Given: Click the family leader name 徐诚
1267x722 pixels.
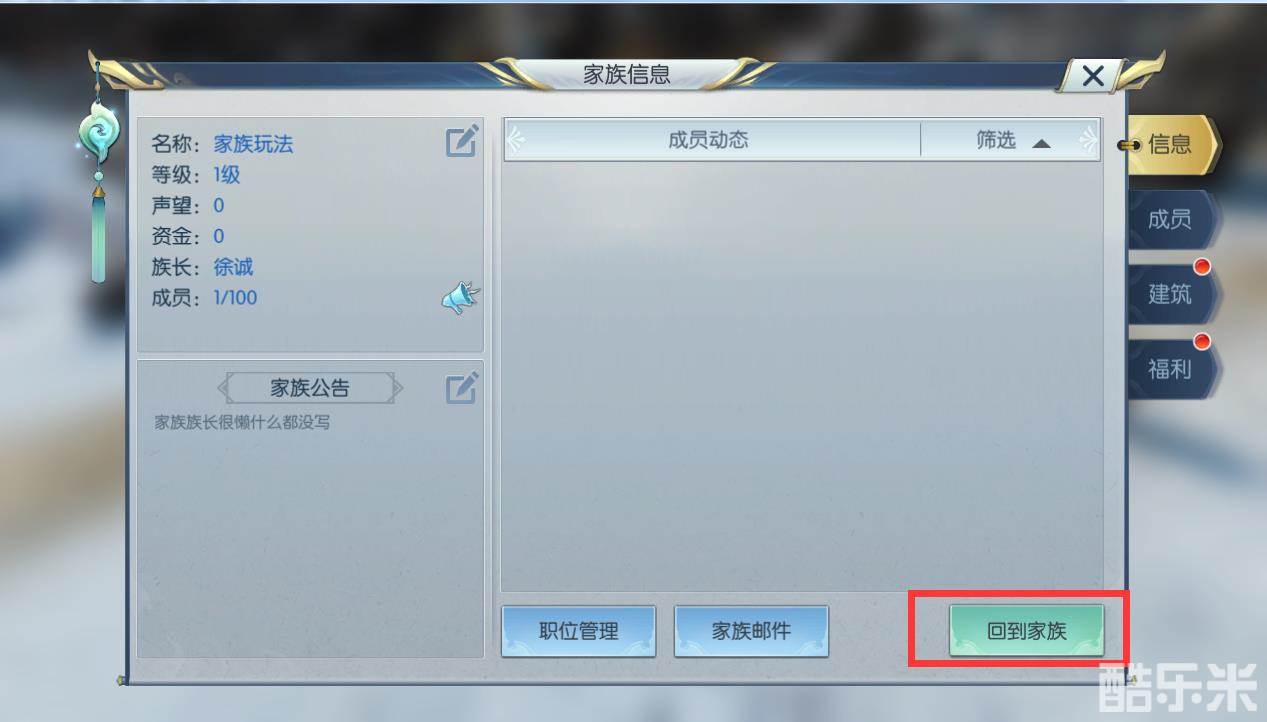Looking at the screenshot, I should (x=233, y=267).
